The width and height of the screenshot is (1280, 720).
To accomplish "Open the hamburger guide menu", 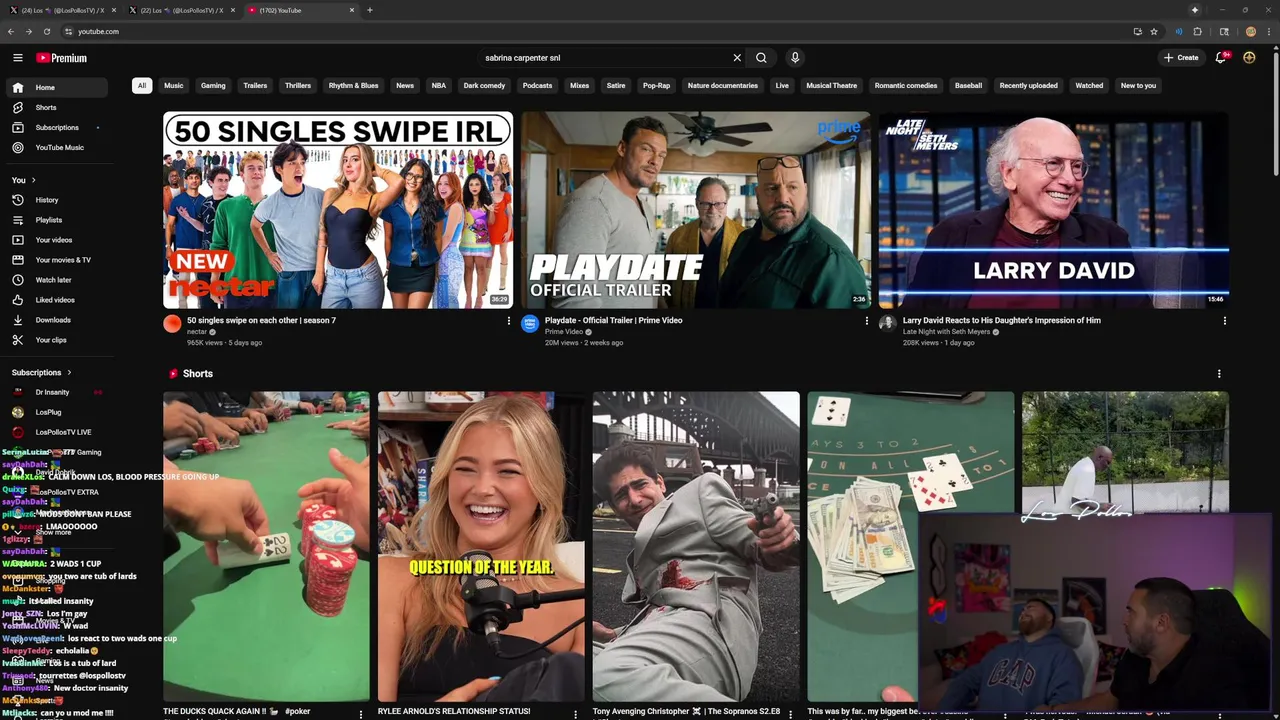I will pyautogui.click(x=18, y=58).
